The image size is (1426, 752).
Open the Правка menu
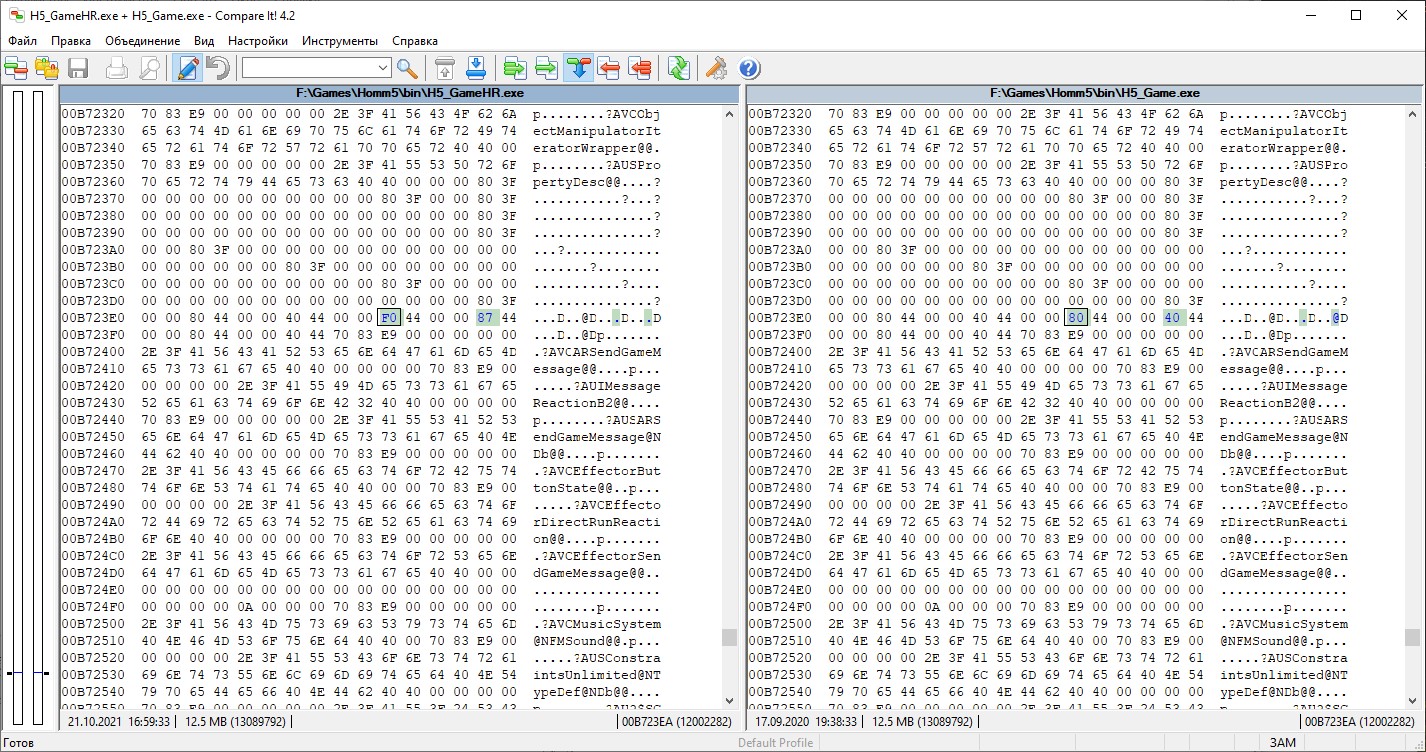(x=71, y=41)
